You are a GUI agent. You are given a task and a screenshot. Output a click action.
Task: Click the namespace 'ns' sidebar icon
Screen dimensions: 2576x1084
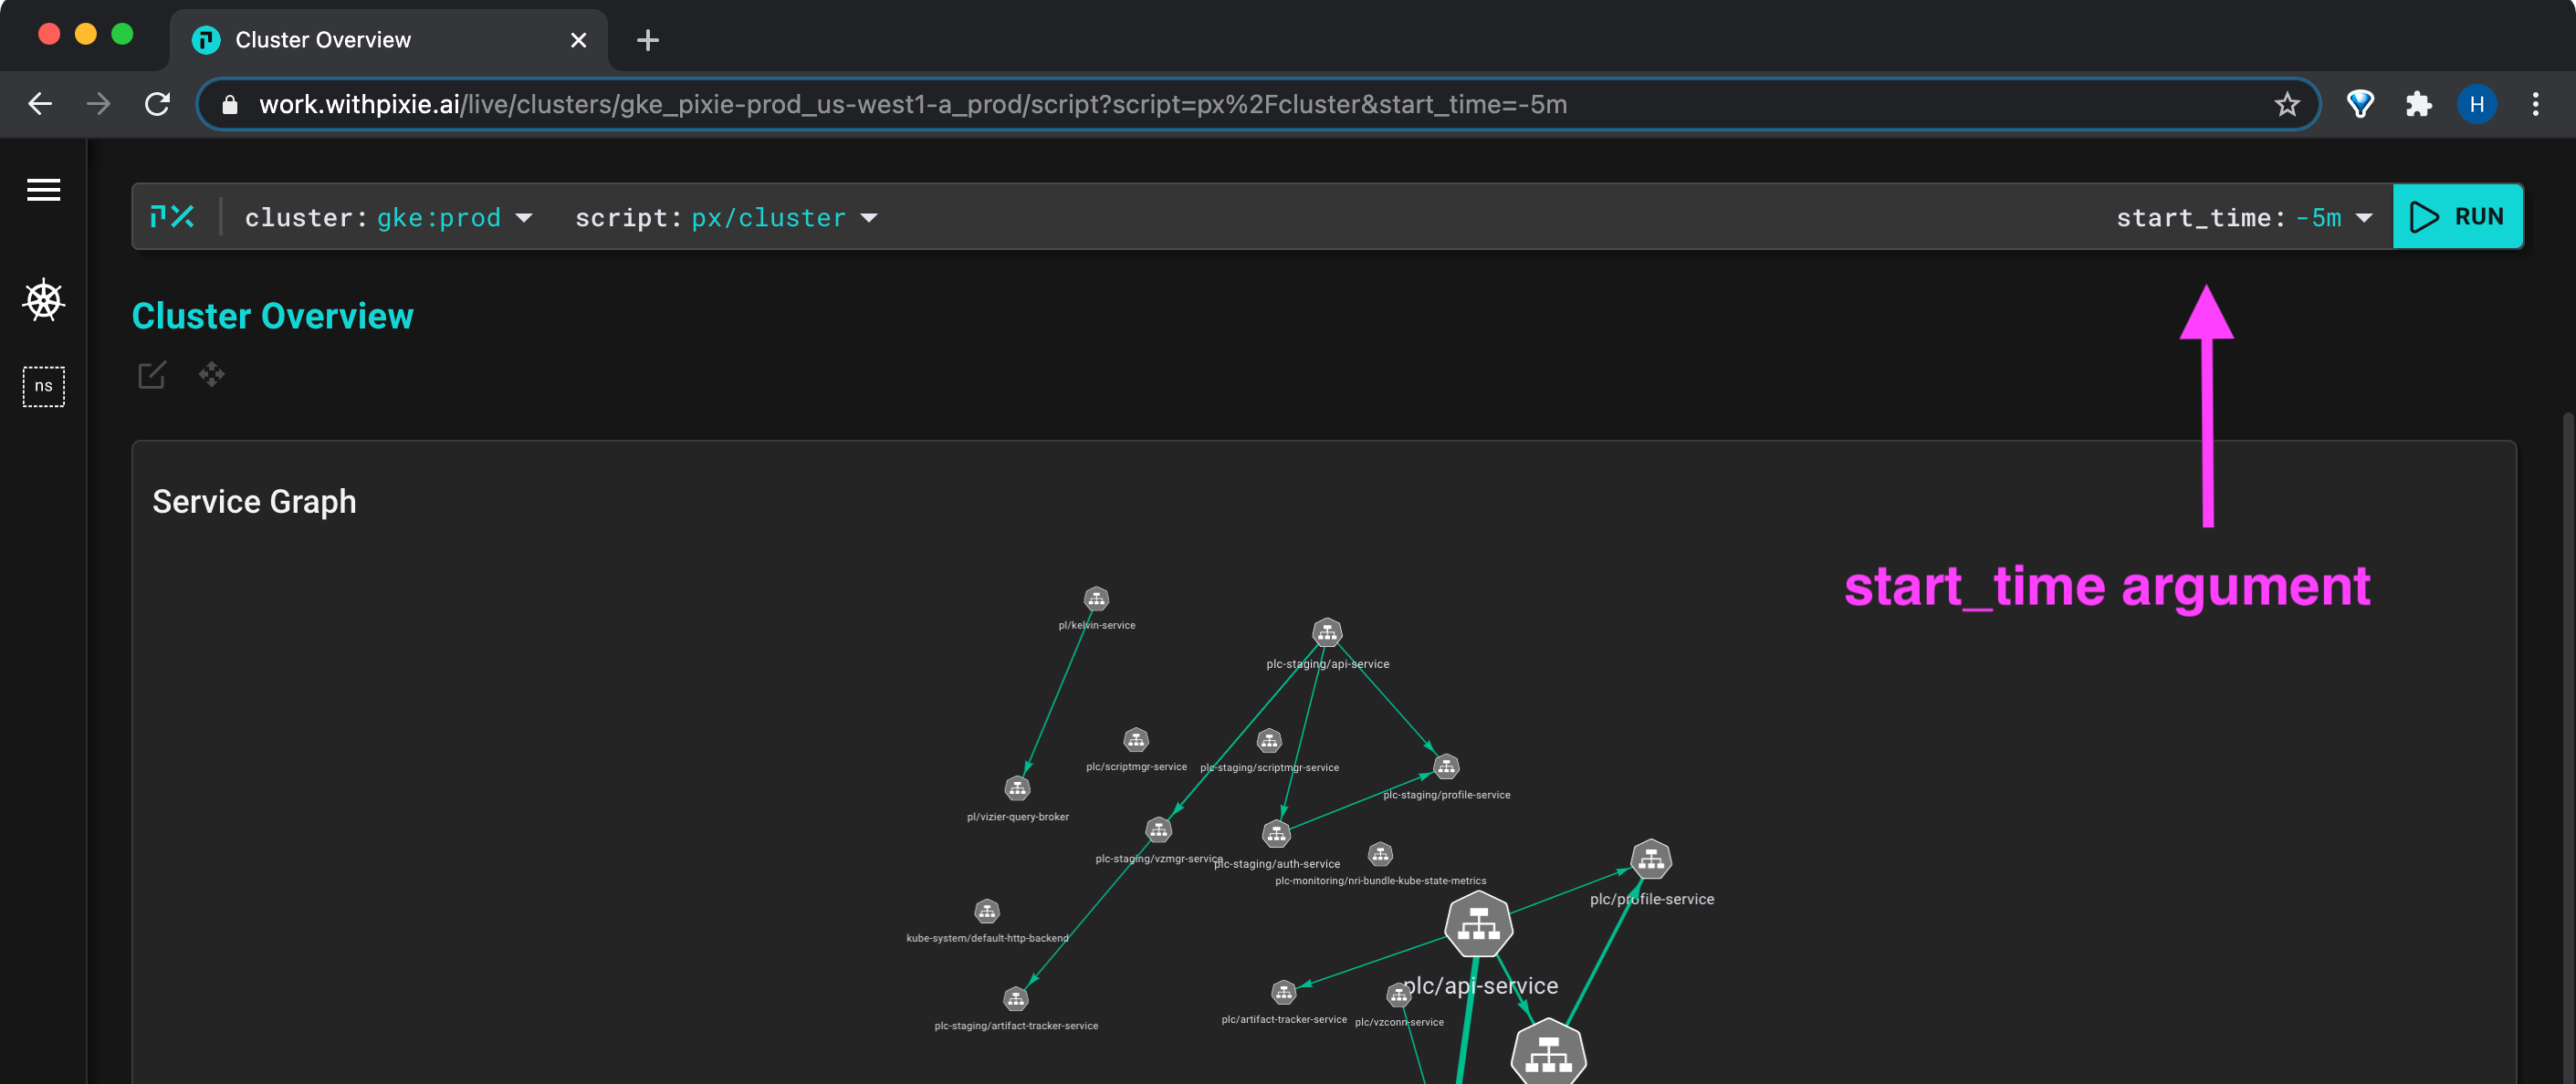(43, 386)
